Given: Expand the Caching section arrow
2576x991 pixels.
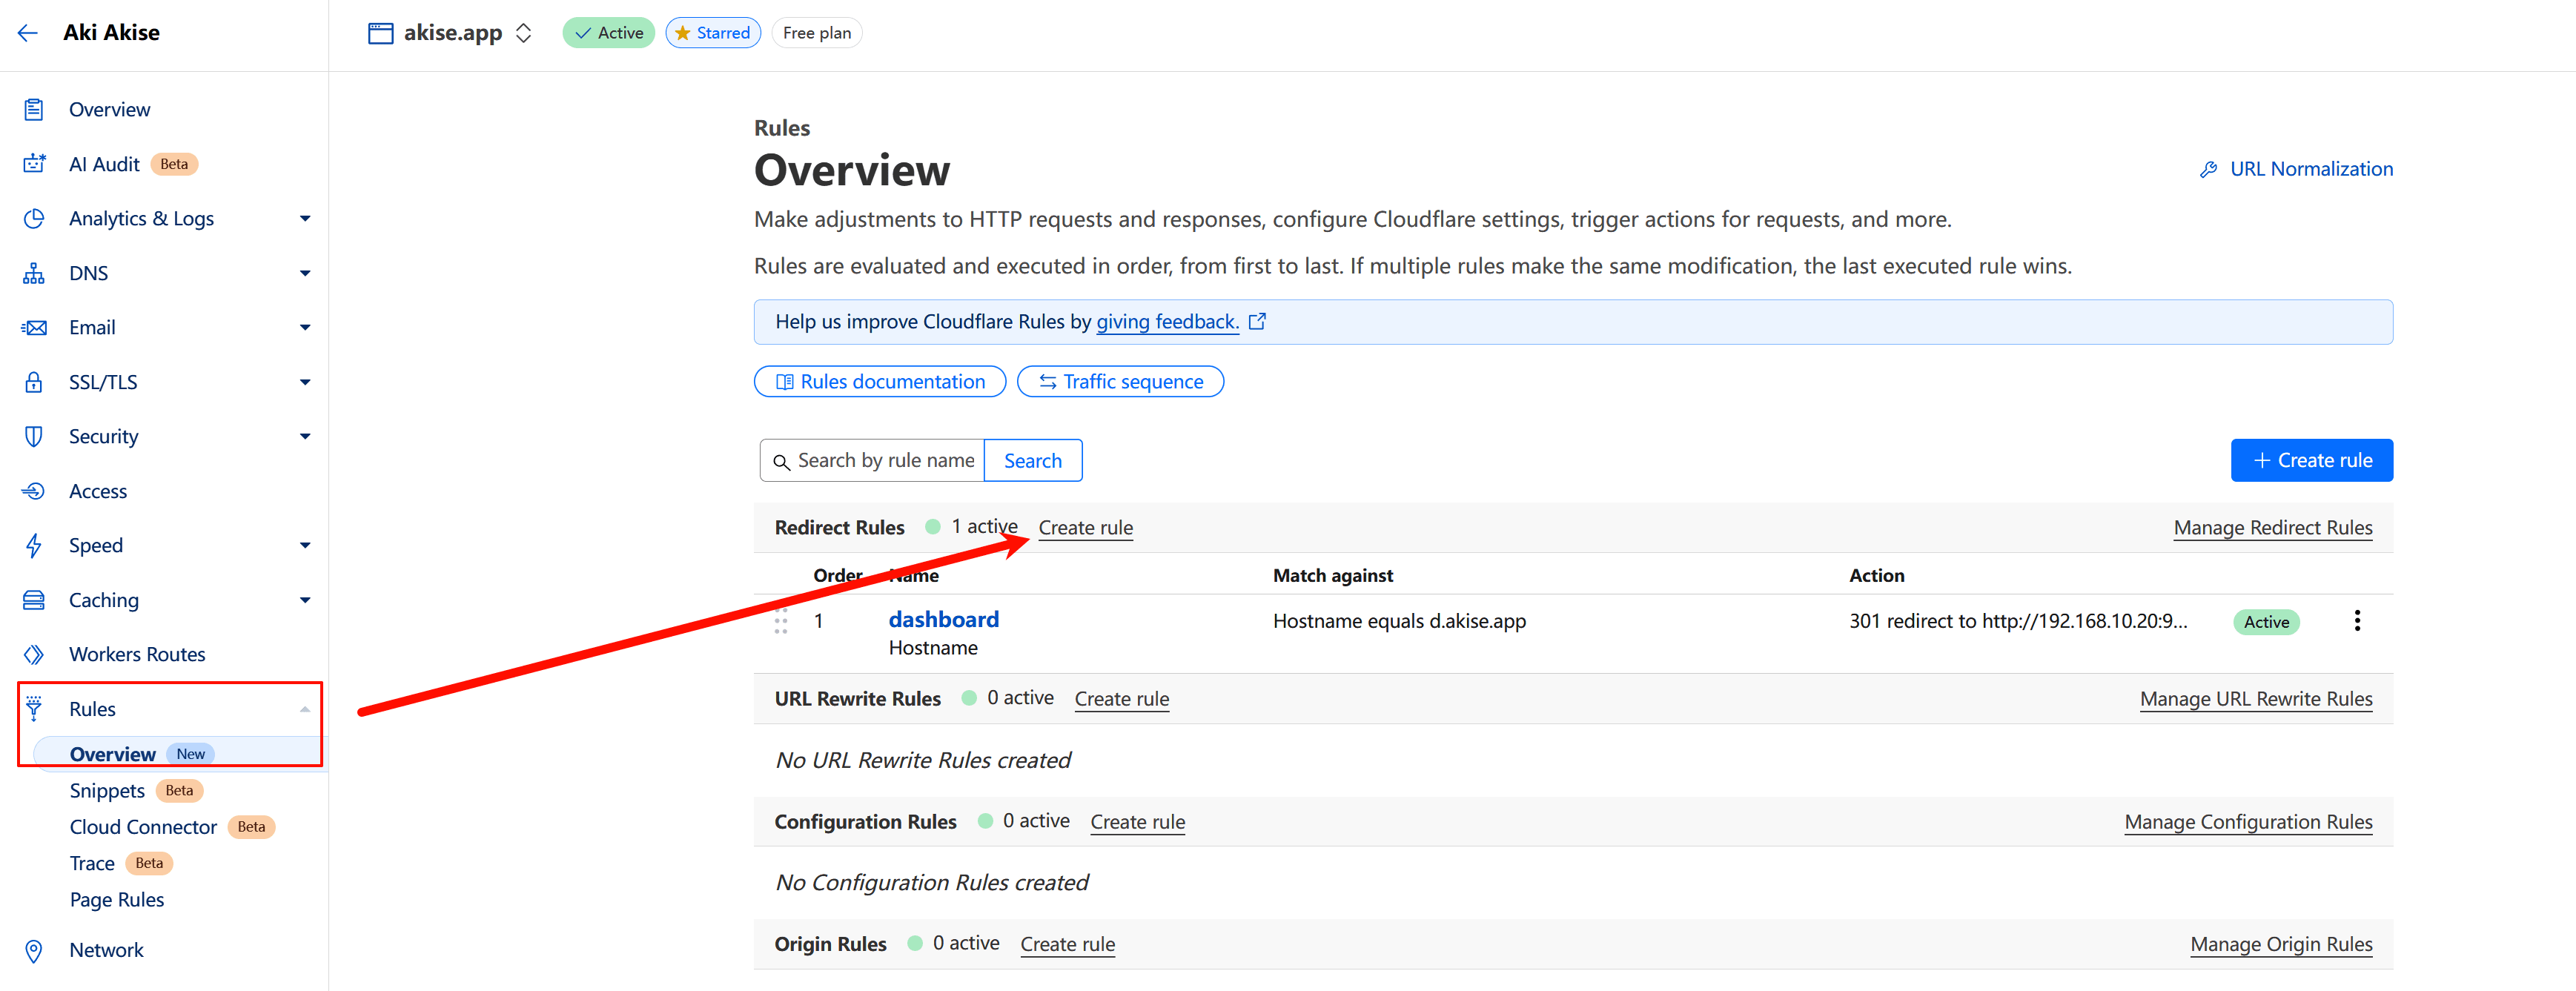Looking at the screenshot, I should point(305,600).
